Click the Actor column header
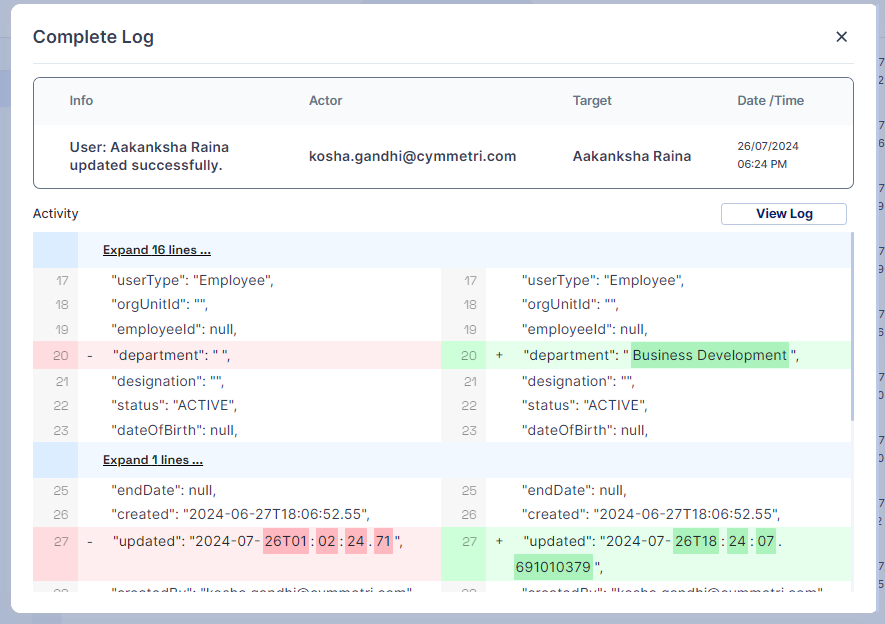Screen dimensions: 885x624 (325, 101)
